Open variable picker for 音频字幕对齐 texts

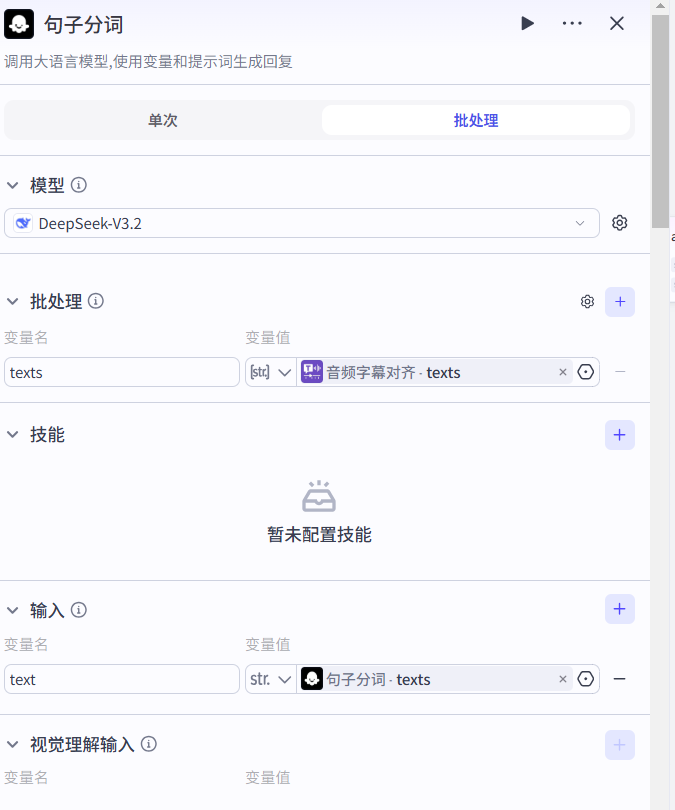(586, 372)
